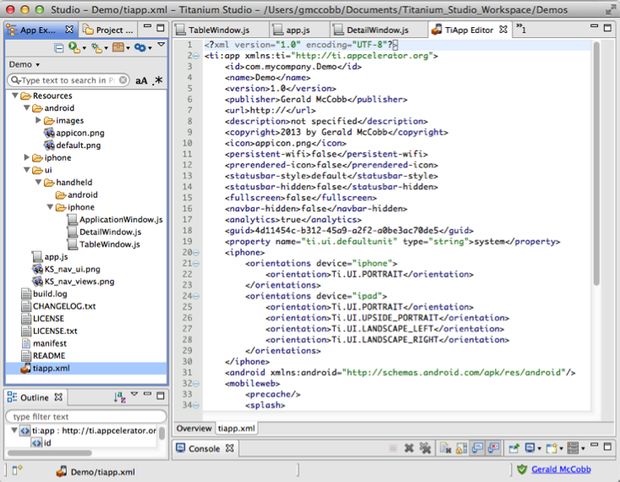Open the DetailWindow.js editor tab

(377, 30)
